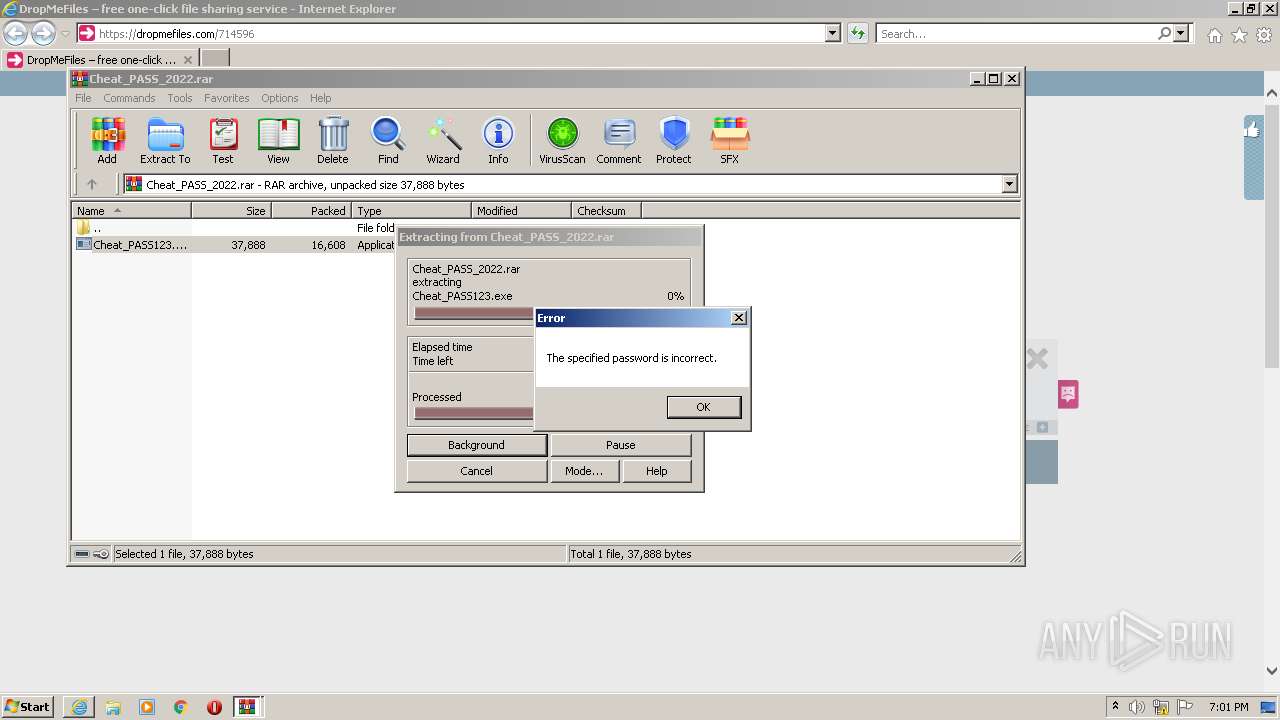Click the Background button
1280x720 pixels.
point(476,445)
